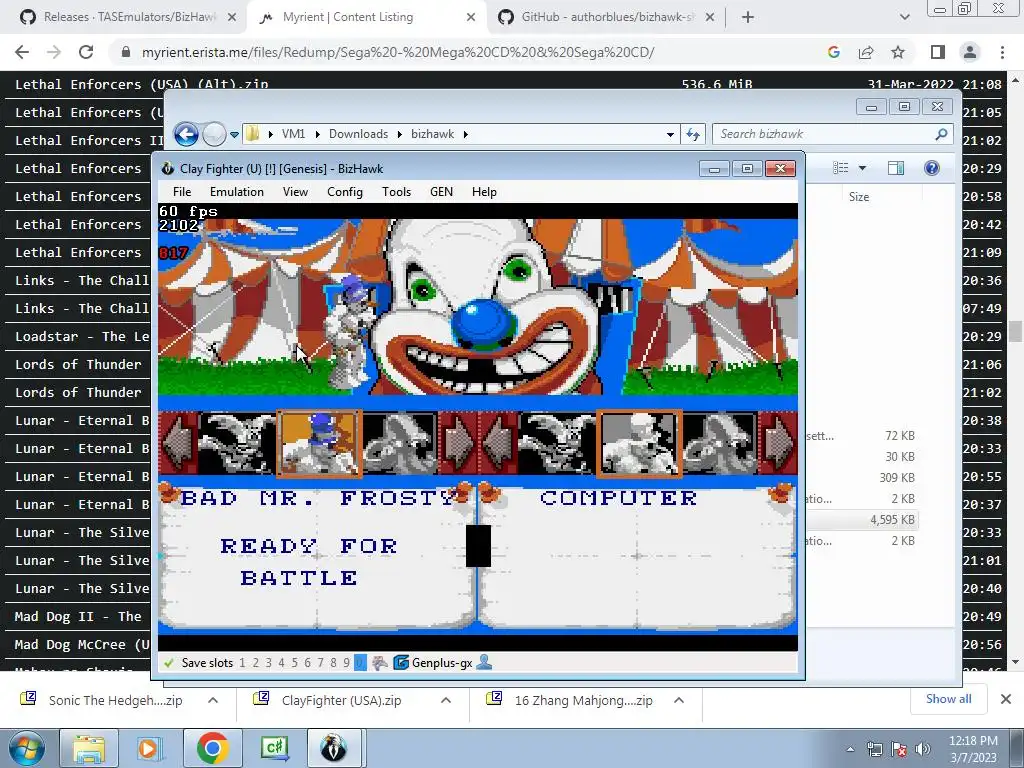1024x768 pixels.
Task: Click the green checkmark status icon in BizHawk
Action: coord(169,663)
